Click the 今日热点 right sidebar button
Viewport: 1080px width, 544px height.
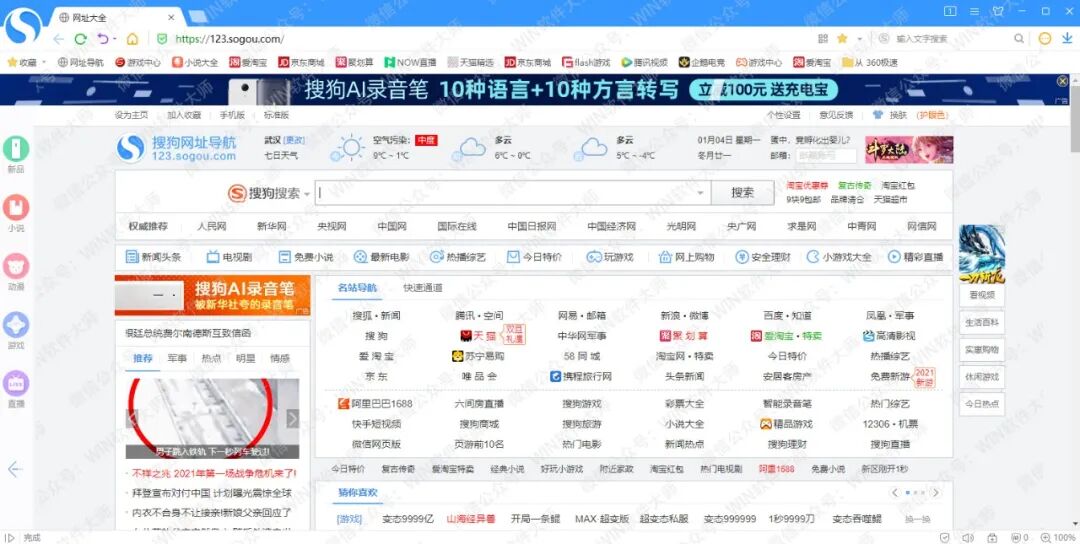point(982,404)
